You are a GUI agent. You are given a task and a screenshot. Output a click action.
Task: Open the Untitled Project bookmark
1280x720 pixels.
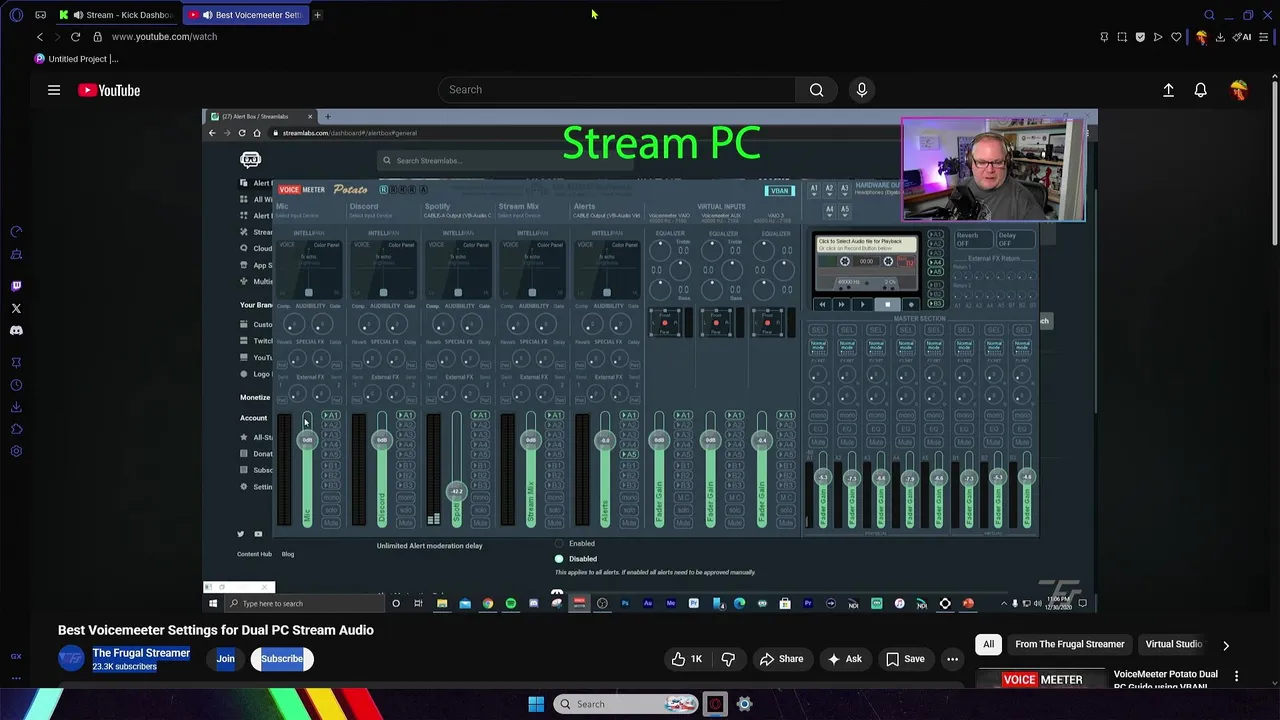[76, 59]
